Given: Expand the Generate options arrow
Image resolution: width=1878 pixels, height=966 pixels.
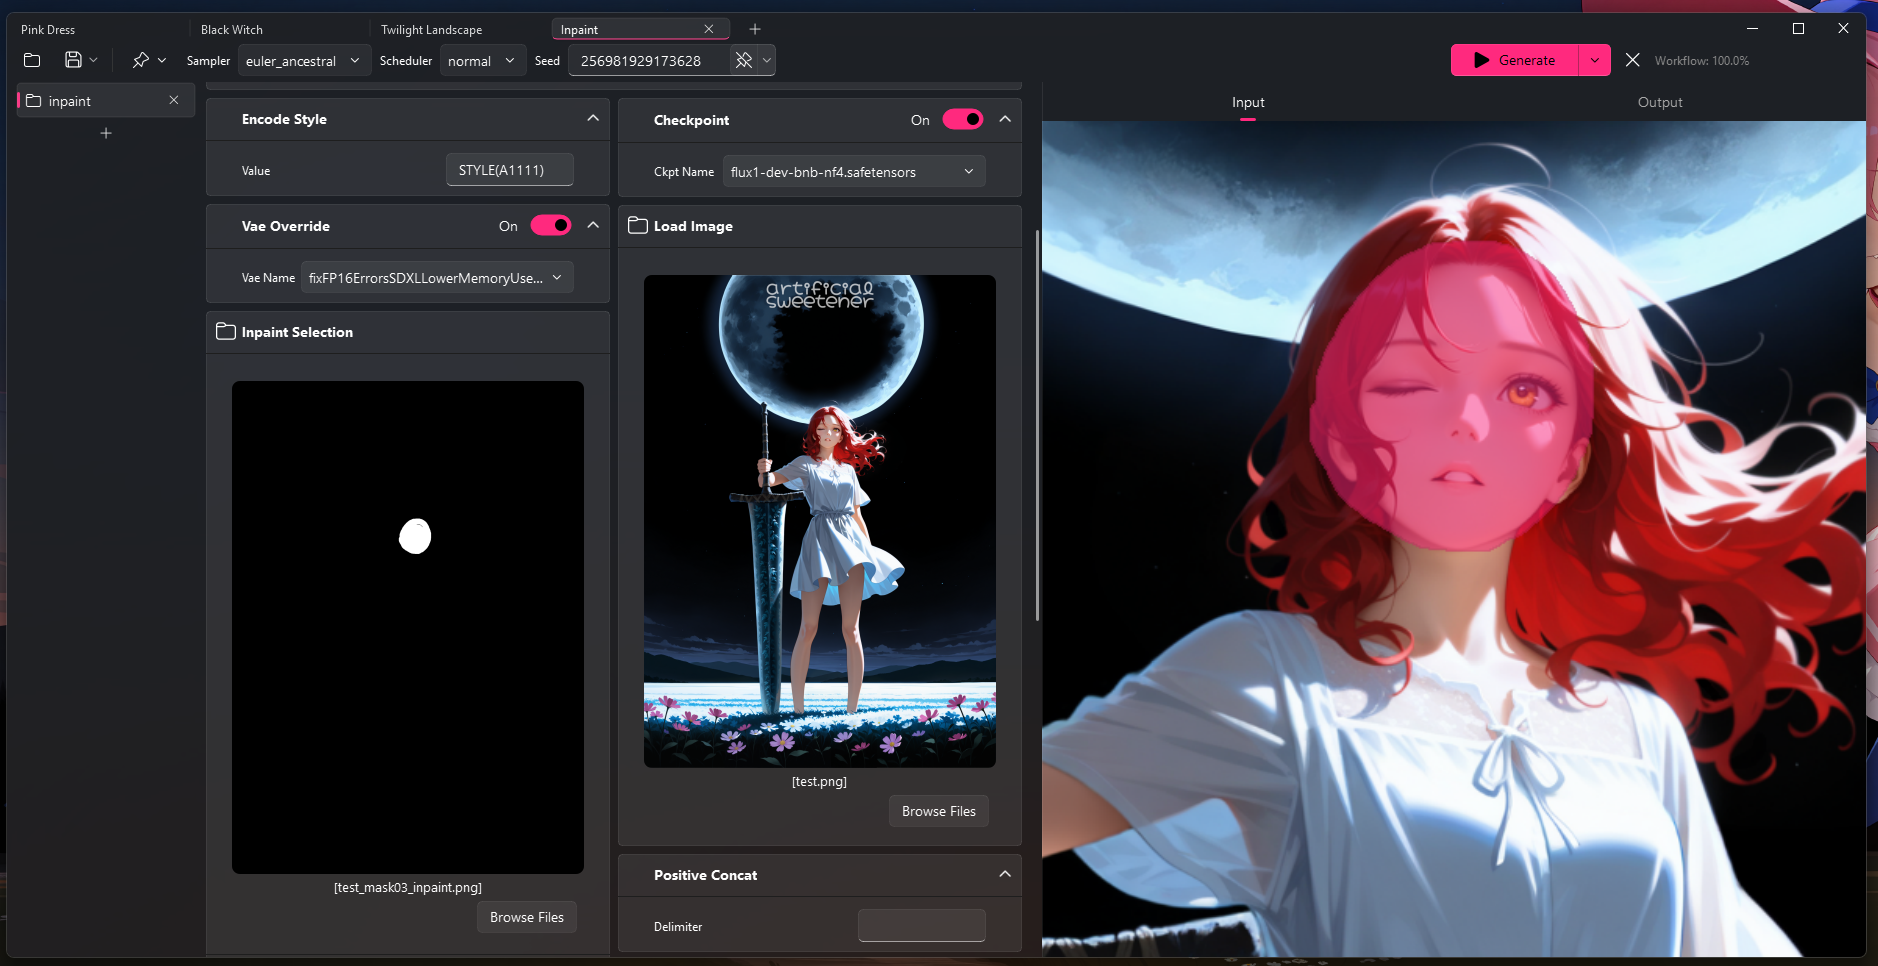Looking at the screenshot, I should pyautogui.click(x=1595, y=60).
